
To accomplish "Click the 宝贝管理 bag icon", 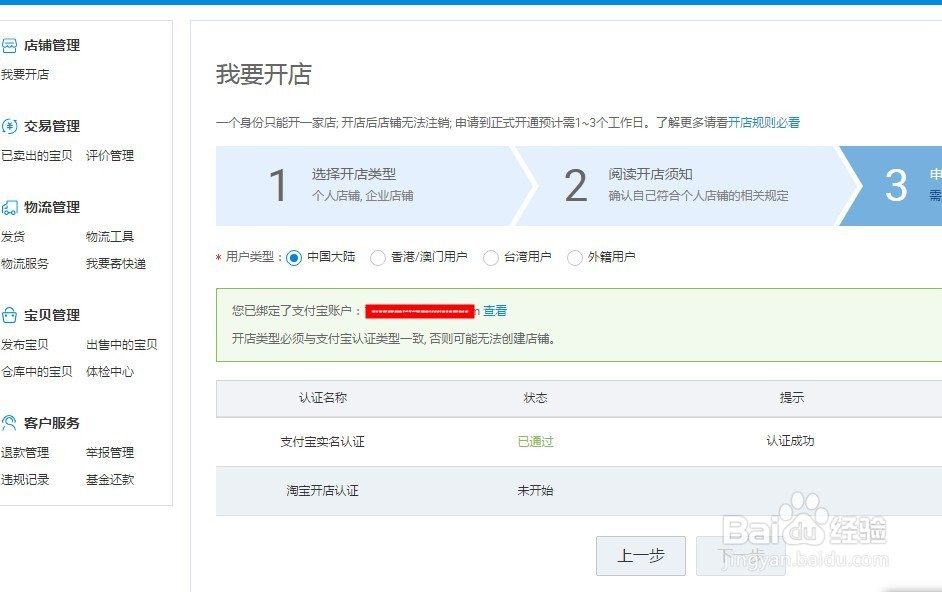I will (9, 316).
